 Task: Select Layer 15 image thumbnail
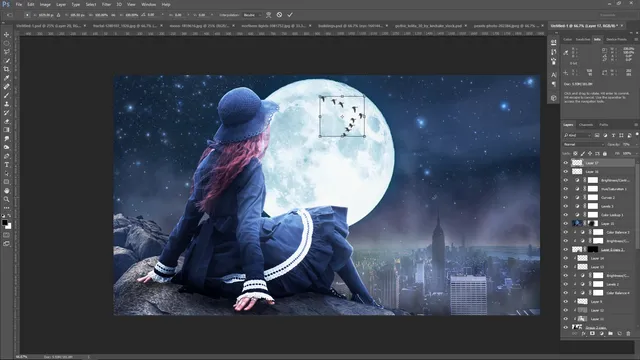pos(577,224)
